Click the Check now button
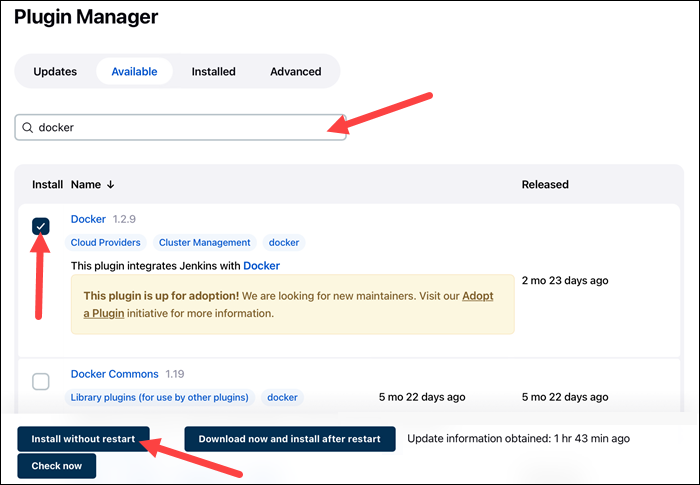The height and width of the screenshot is (485, 700). coord(57,466)
